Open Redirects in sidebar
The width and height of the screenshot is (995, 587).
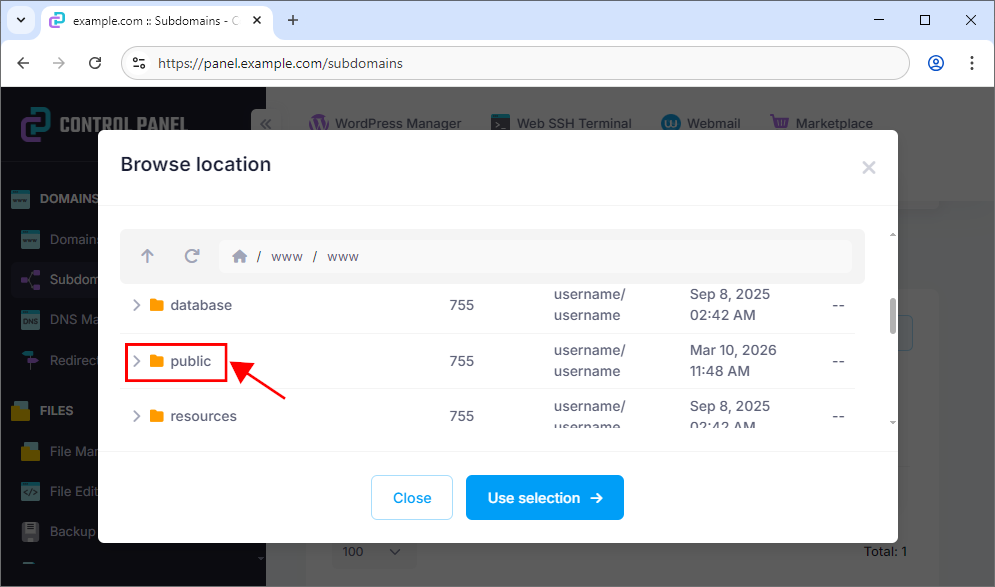point(59,360)
